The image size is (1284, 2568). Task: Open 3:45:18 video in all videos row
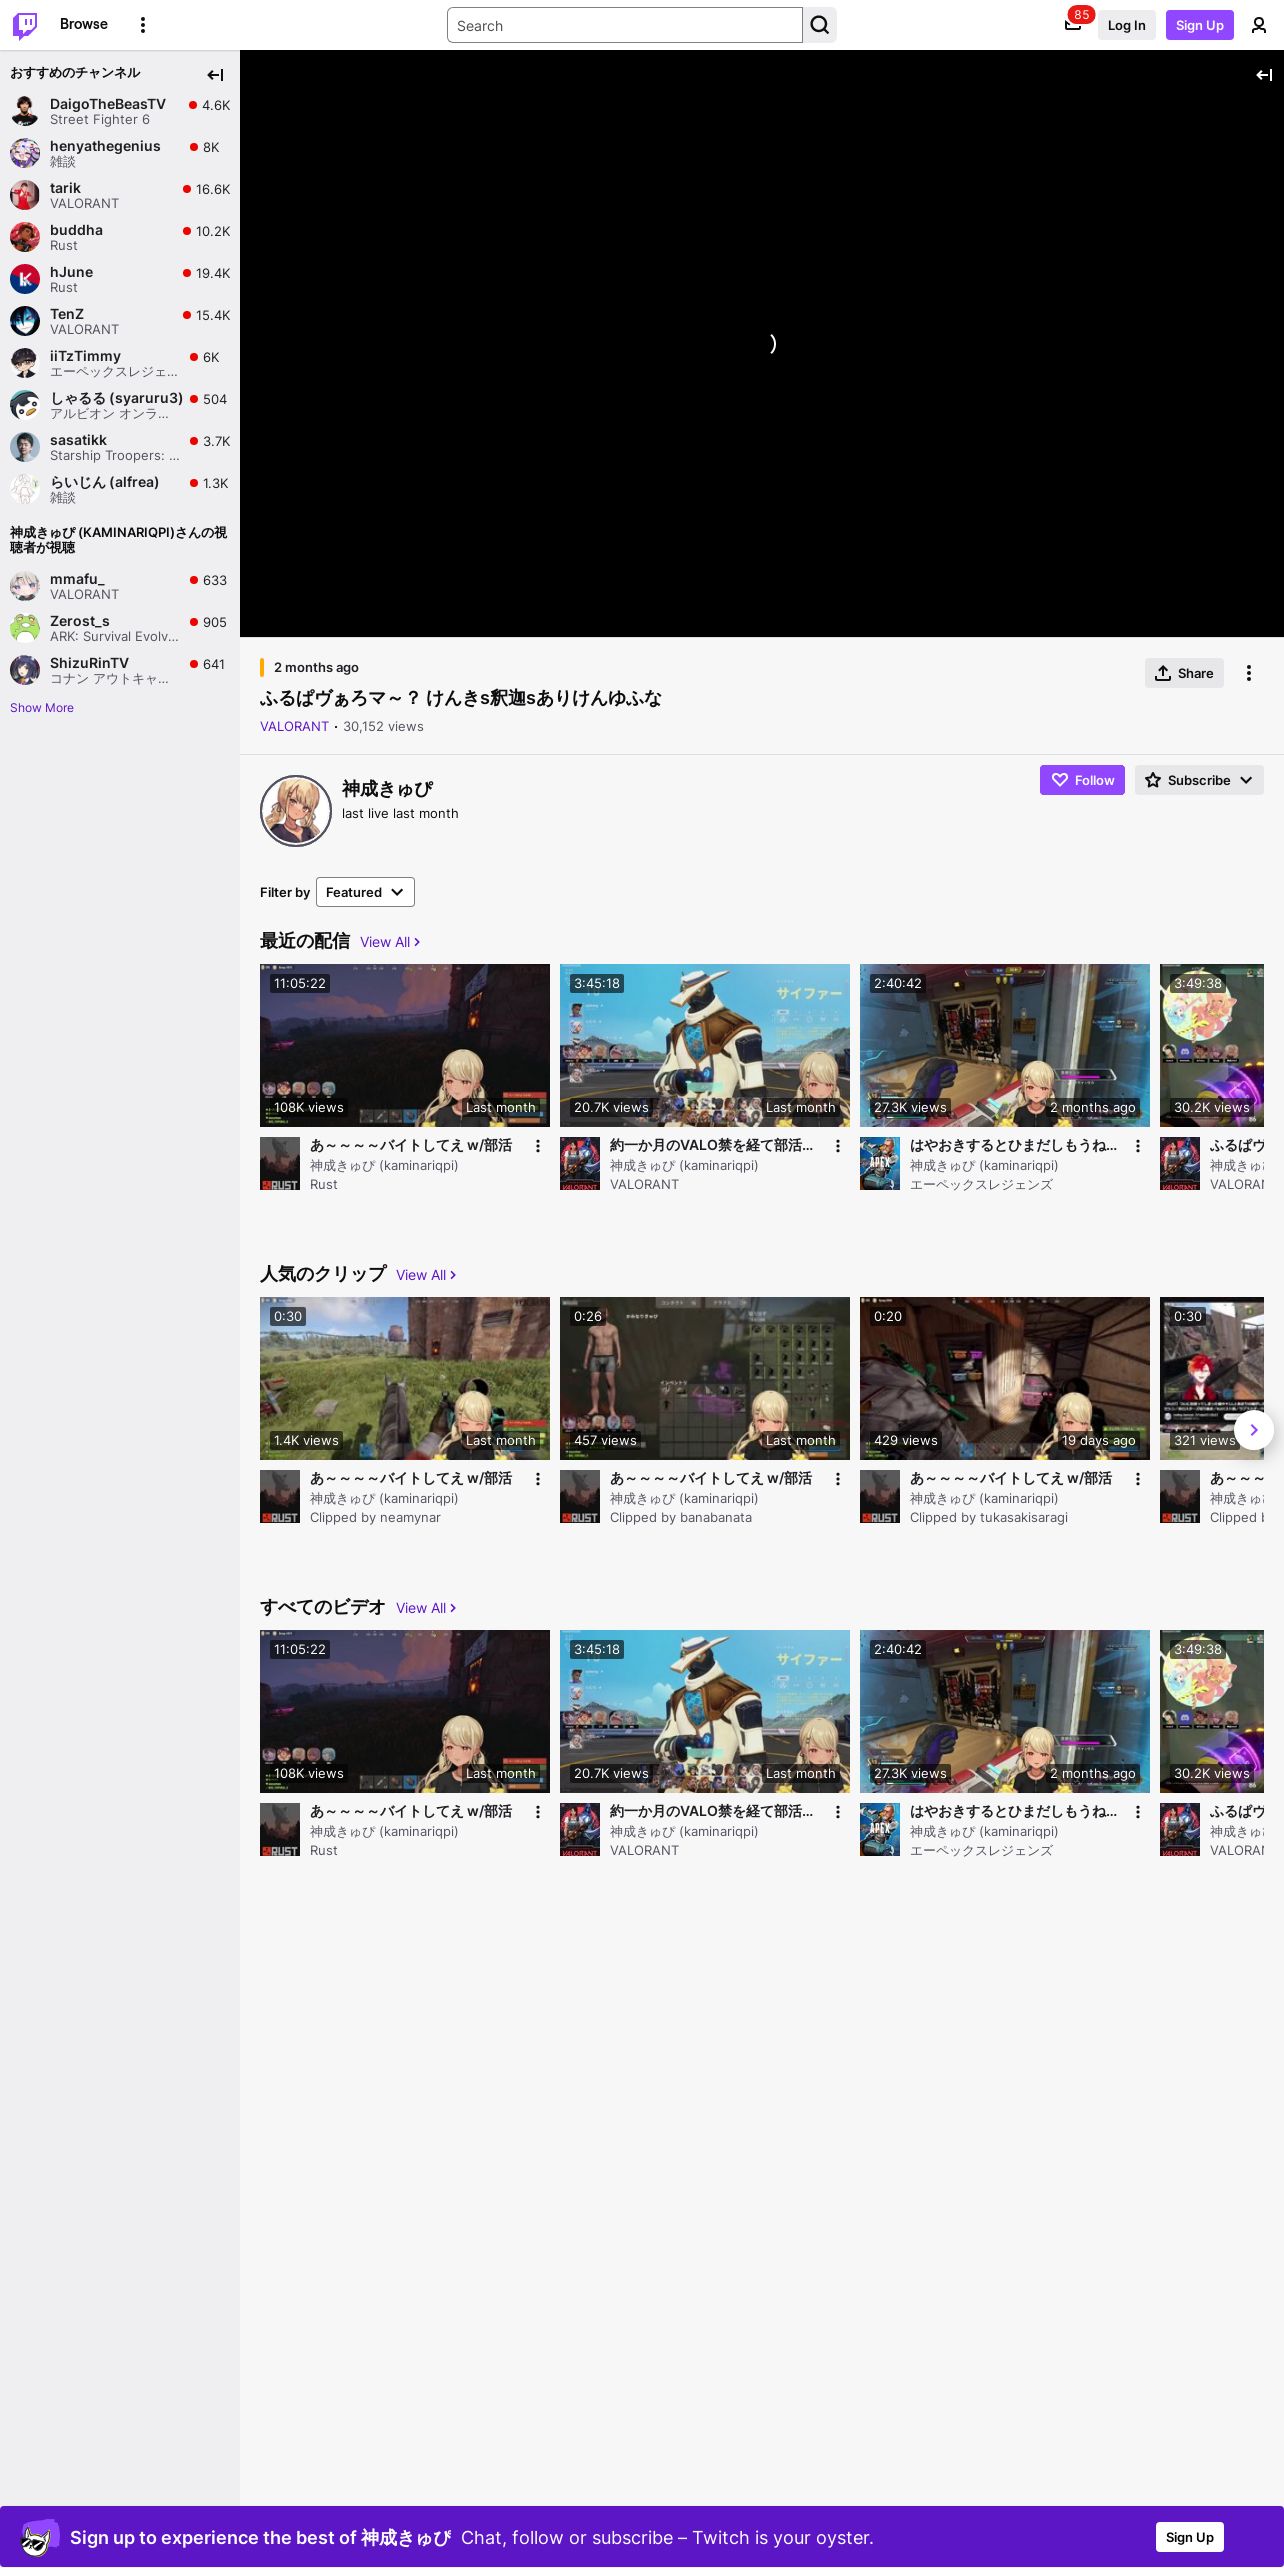pyautogui.click(x=705, y=1711)
